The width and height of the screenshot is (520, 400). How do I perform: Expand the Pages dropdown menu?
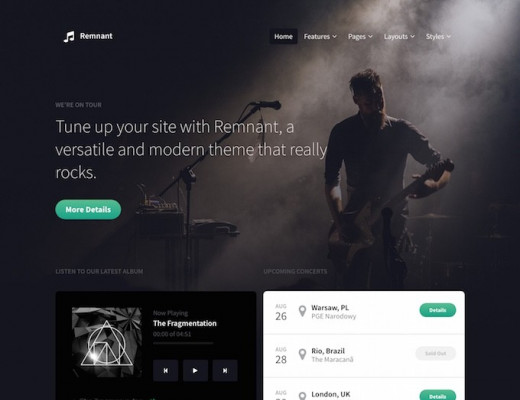click(x=360, y=36)
